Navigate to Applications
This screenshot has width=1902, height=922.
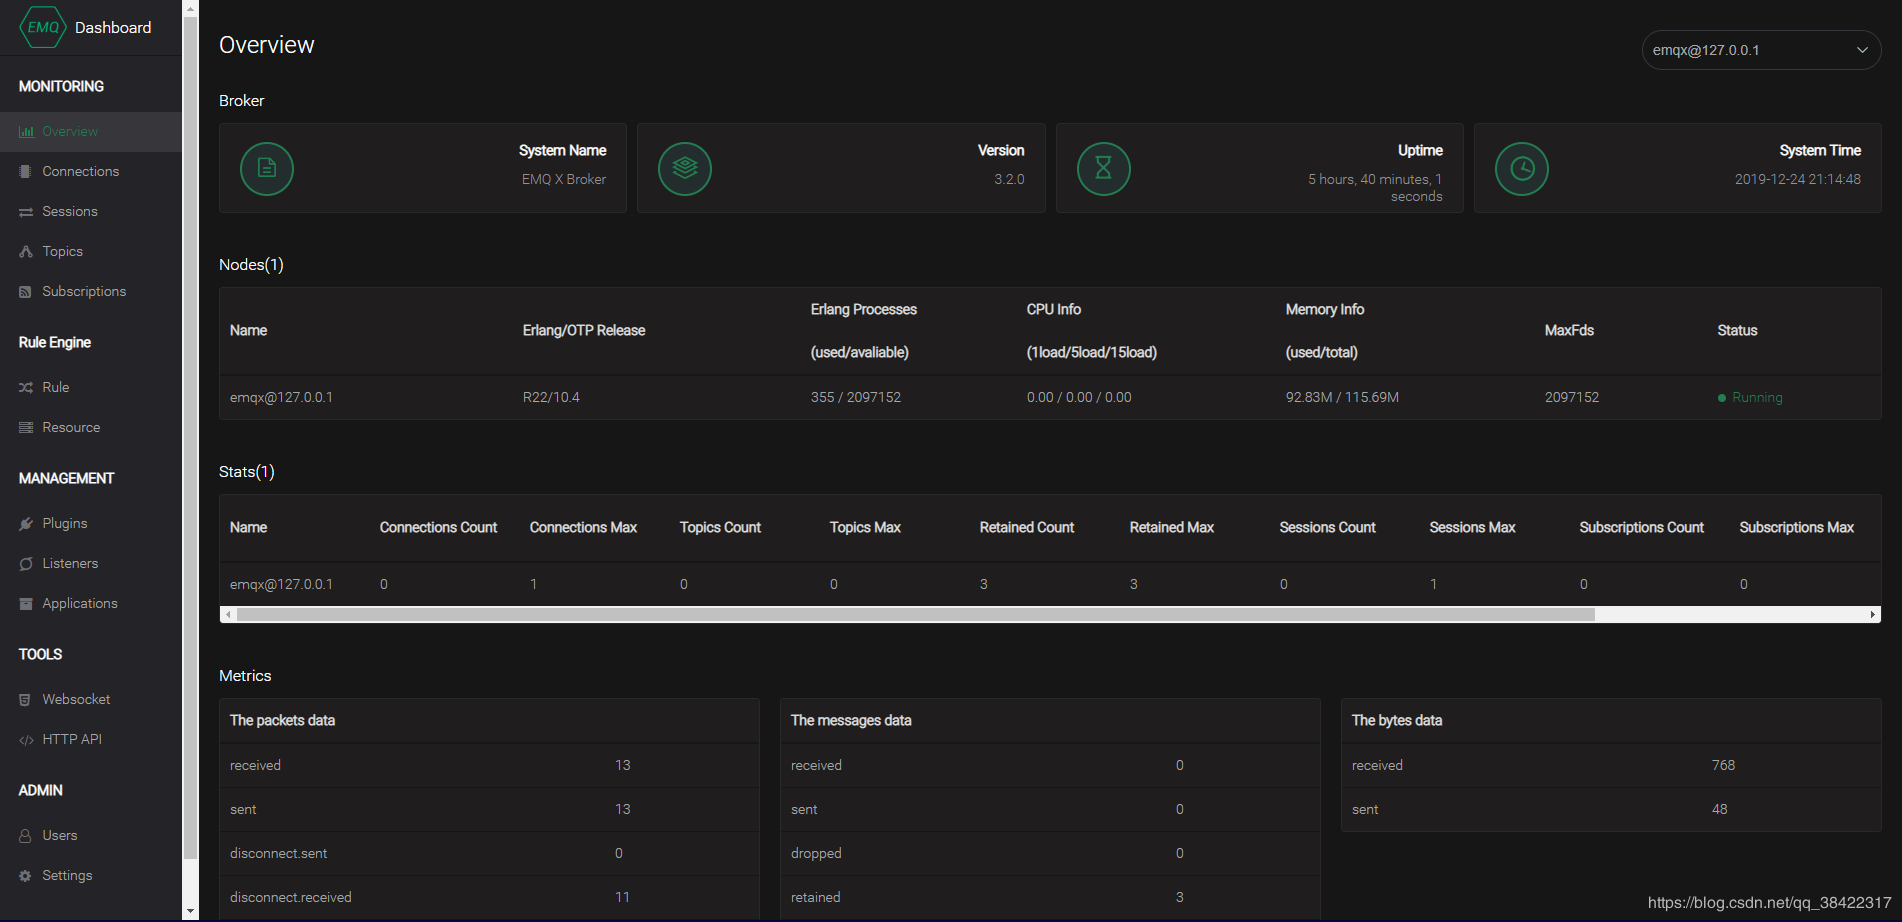click(x=91, y=603)
